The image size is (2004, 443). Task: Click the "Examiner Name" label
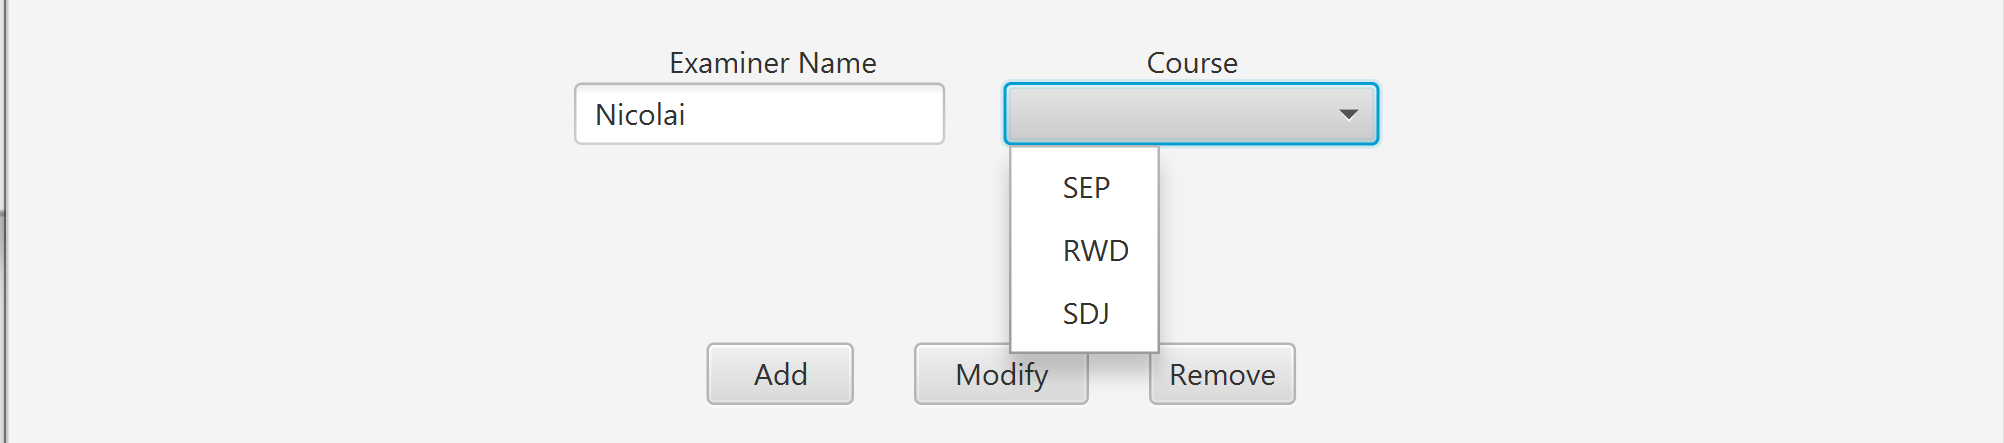(x=772, y=63)
